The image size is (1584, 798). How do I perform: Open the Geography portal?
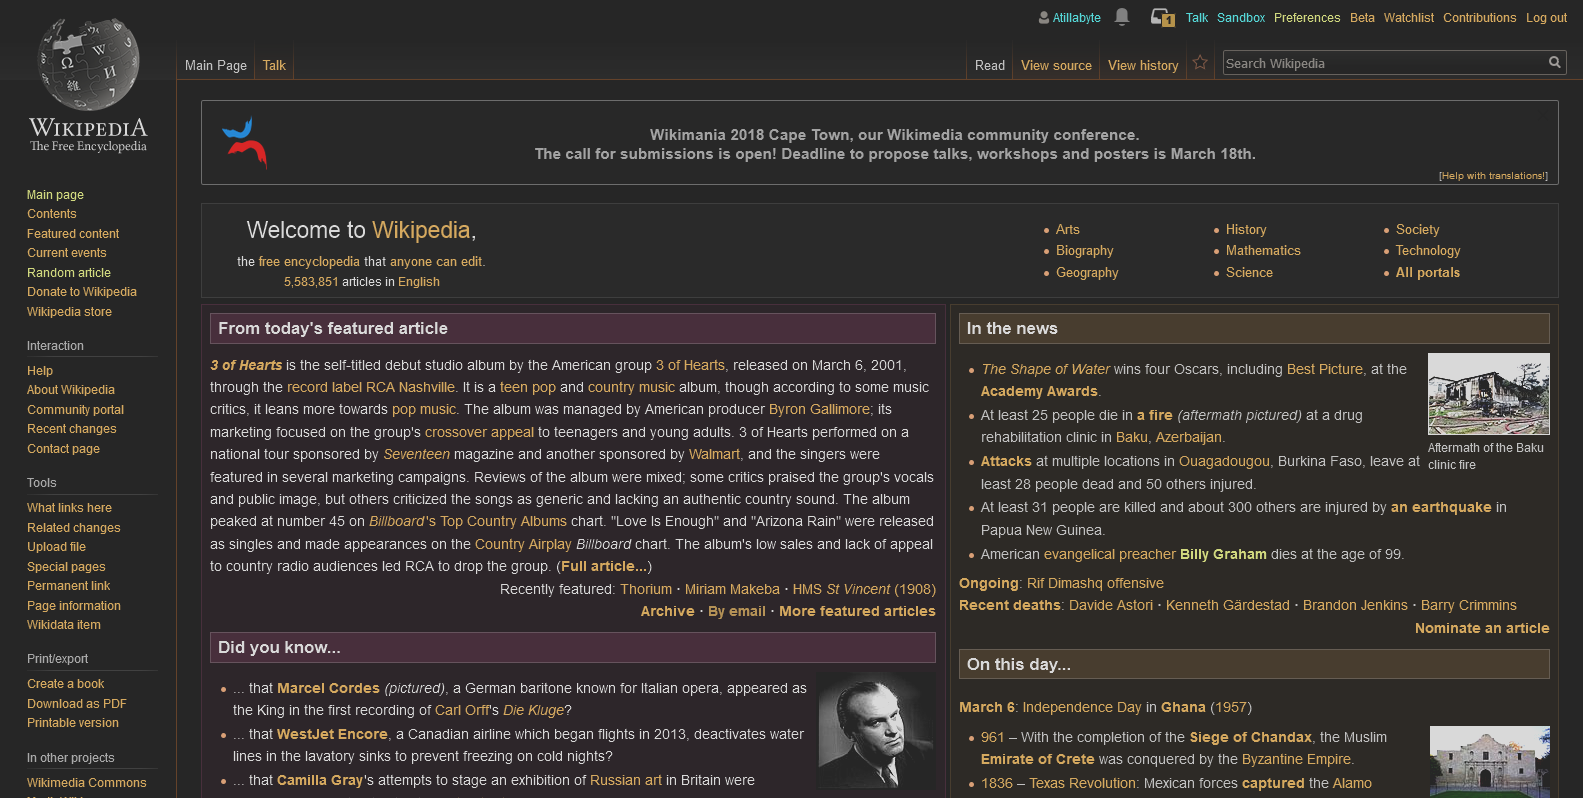pyautogui.click(x=1087, y=273)
